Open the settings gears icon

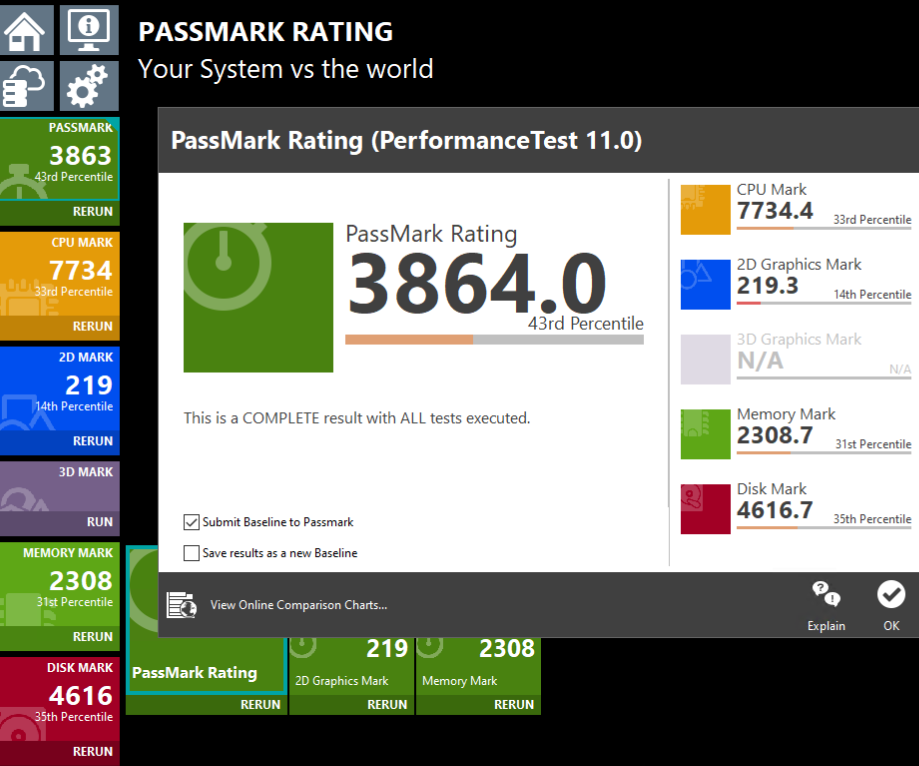click(89, 86)
